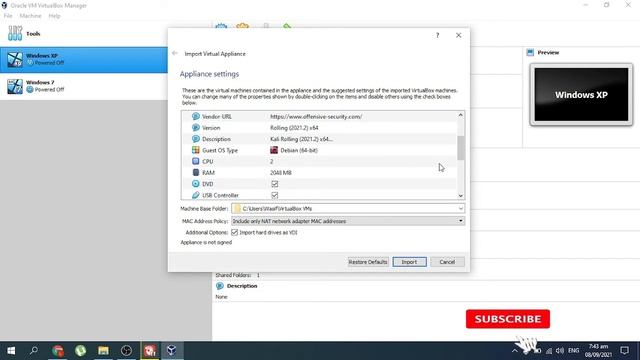Open the Help menu
The width and height of the screenshot is (640, 360).
(x=54, y=16)
